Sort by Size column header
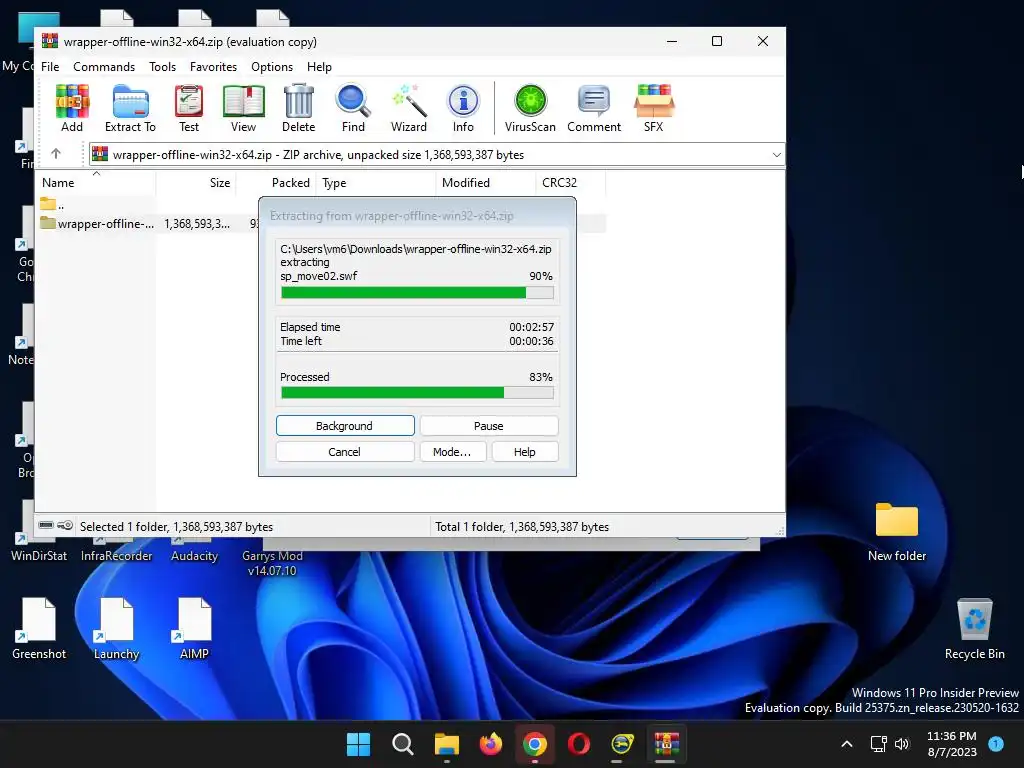Screen dimensions: 1024x768 tap(196, 183)
